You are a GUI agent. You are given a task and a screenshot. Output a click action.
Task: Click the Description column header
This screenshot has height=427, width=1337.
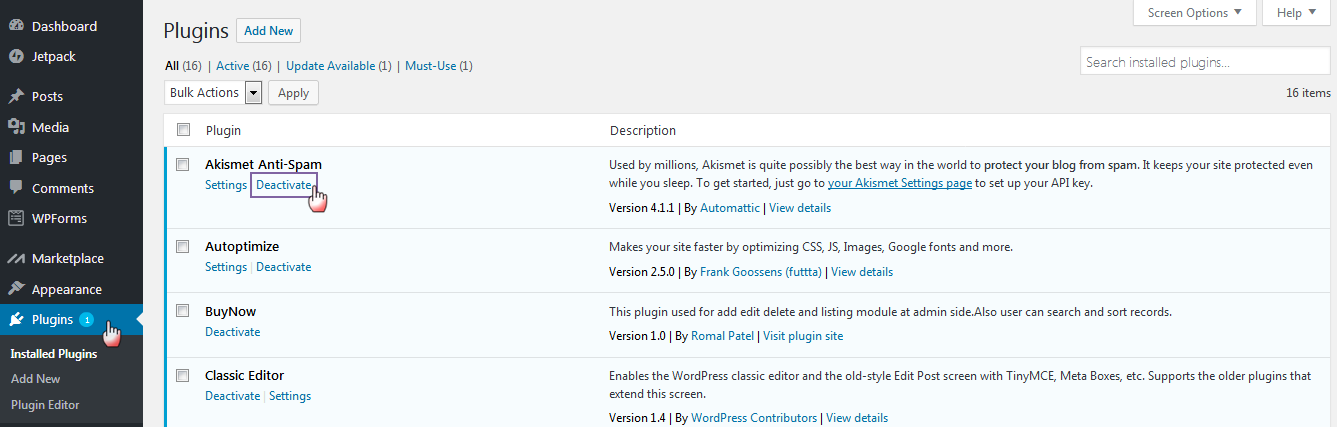point(643,131)
